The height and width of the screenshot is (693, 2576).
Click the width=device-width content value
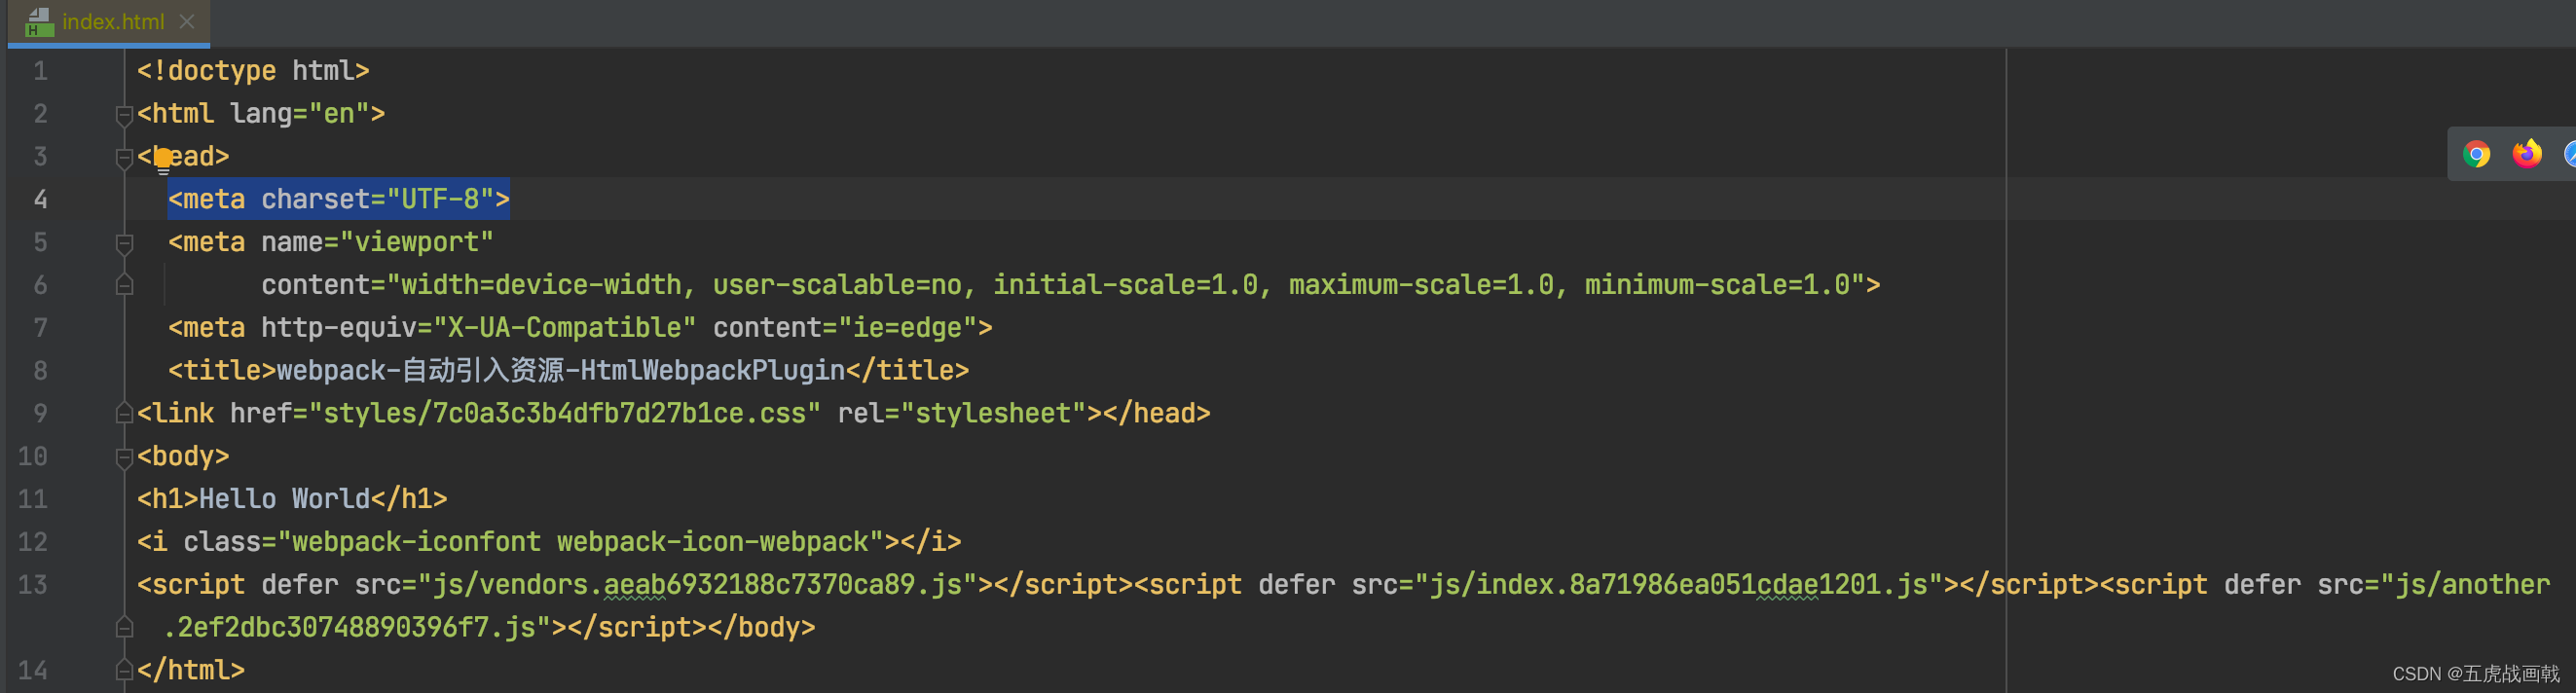coord(541,285)
